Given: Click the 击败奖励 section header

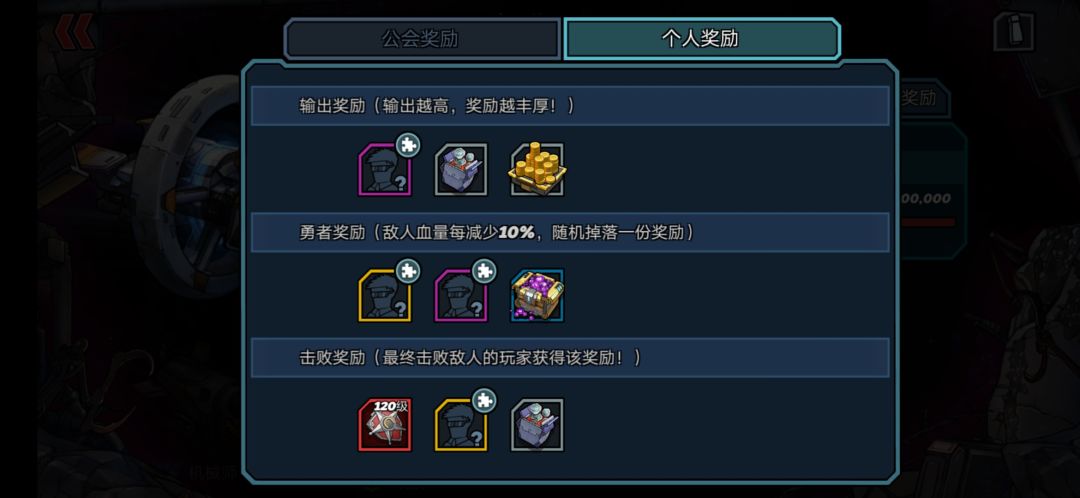Looking at the screenshot, I should [570, 357].
